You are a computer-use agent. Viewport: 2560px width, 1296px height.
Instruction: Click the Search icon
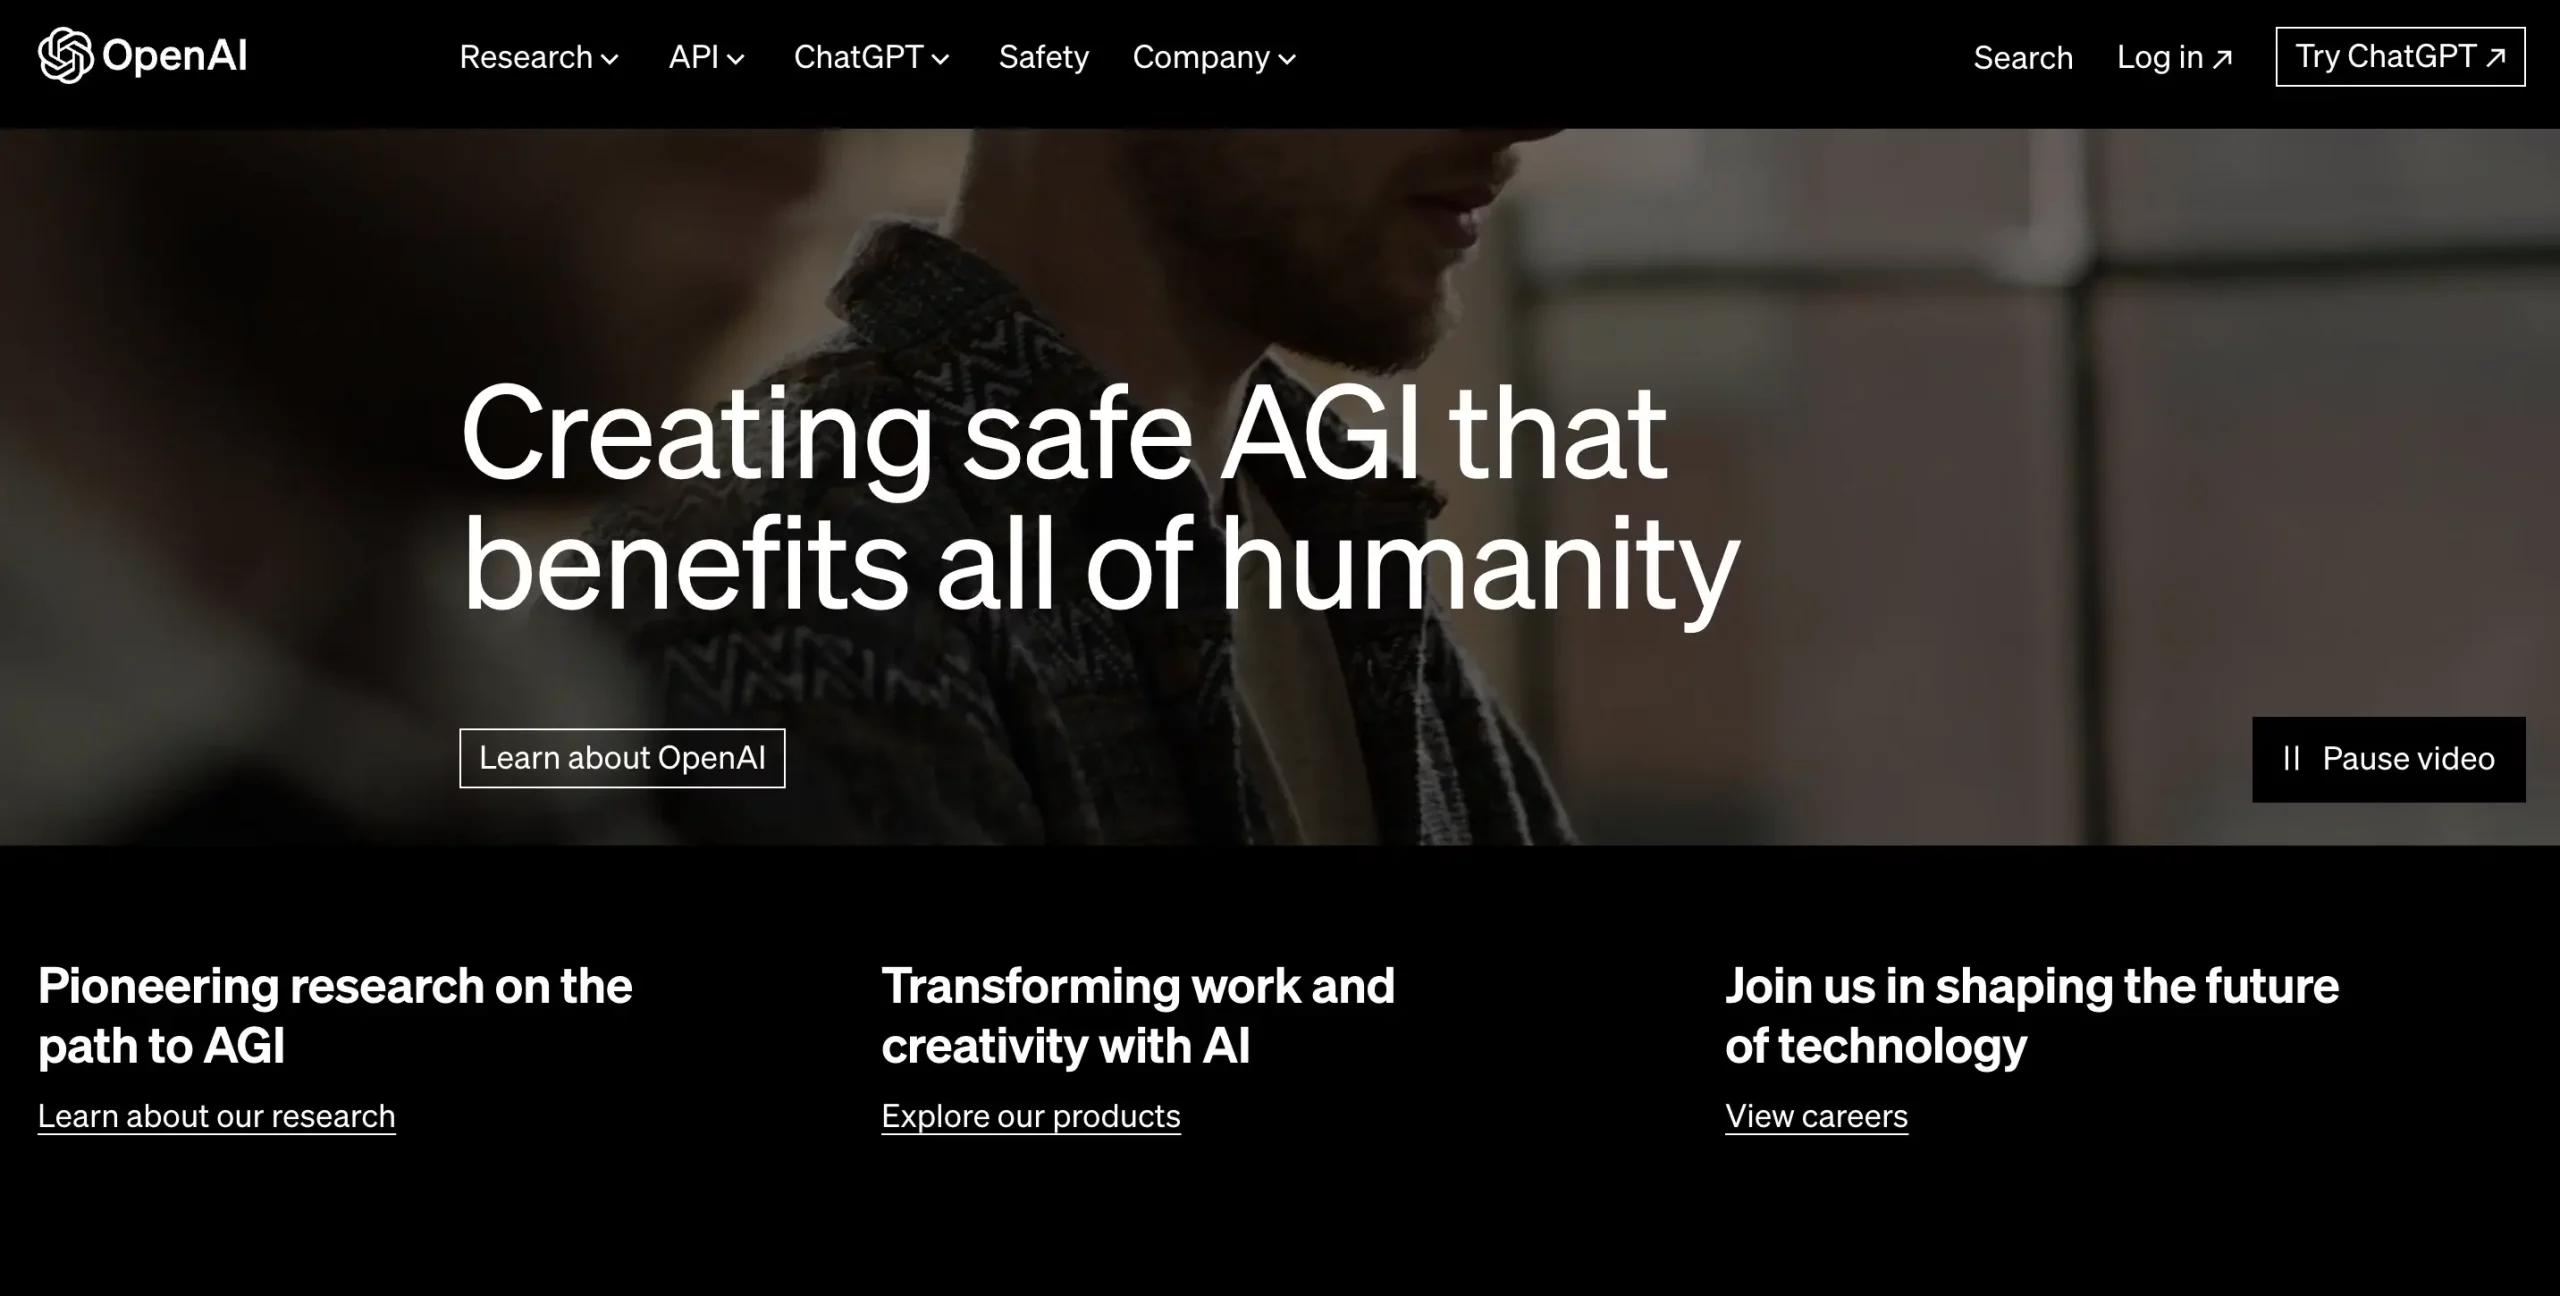coord(2023,56)
